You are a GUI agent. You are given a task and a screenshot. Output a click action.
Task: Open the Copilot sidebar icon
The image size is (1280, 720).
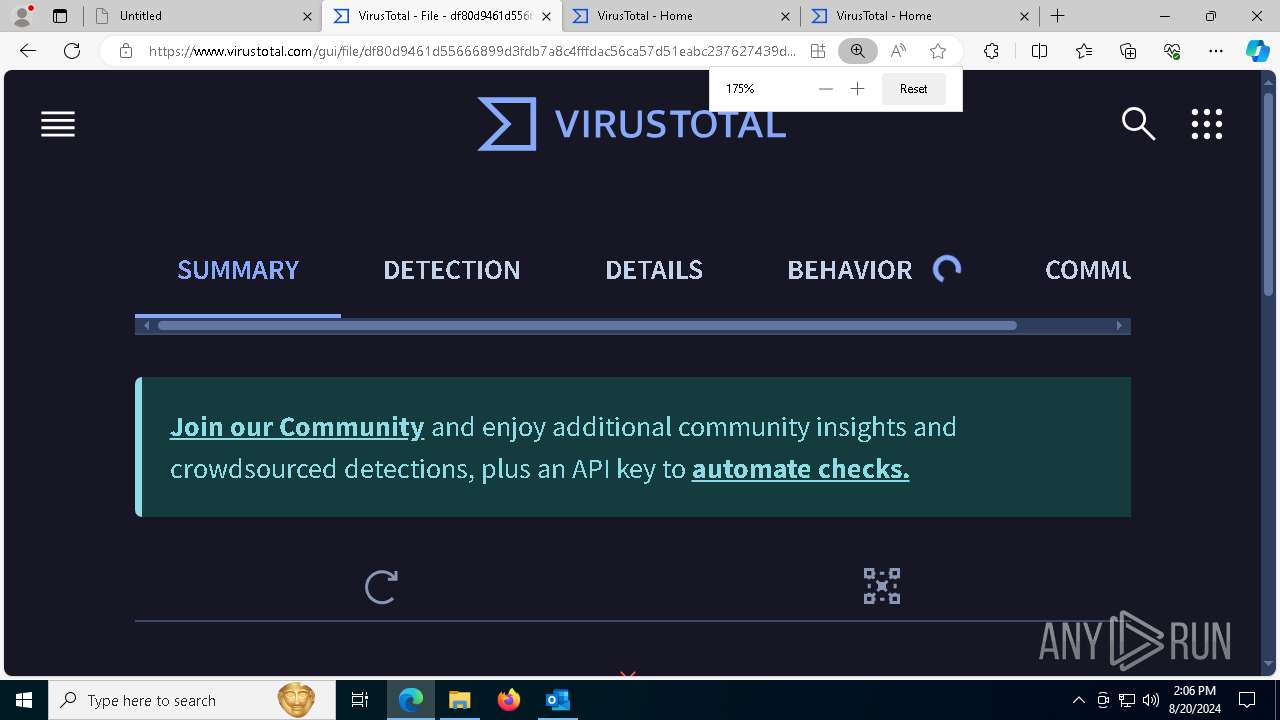point(1258,51)
